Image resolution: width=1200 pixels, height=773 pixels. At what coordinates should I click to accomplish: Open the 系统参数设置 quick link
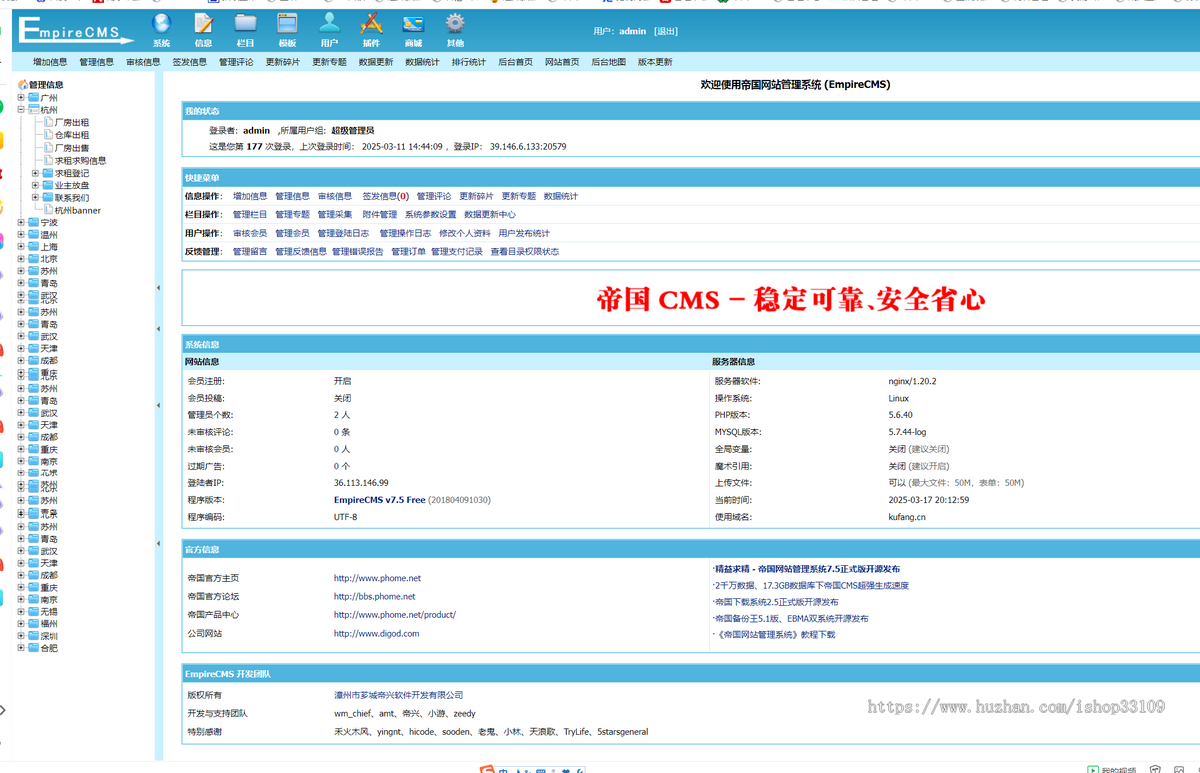point(430,214)
